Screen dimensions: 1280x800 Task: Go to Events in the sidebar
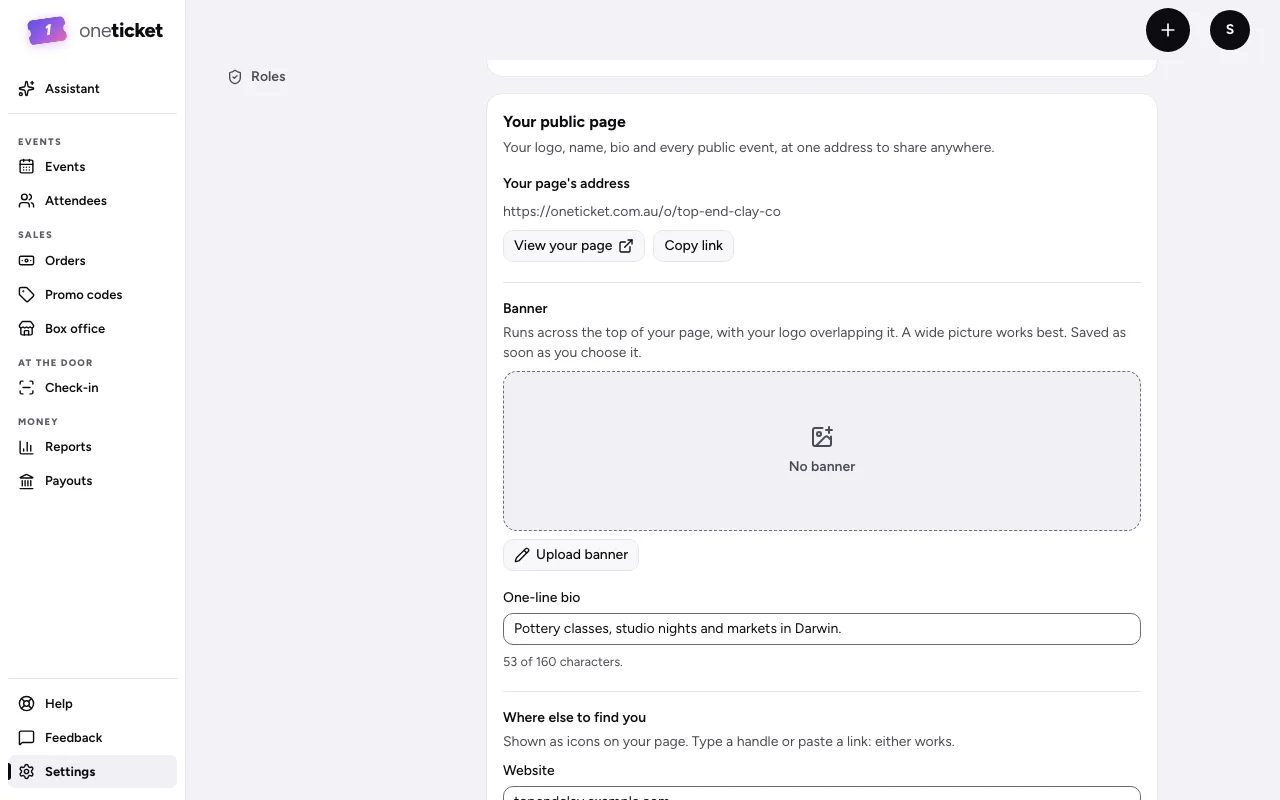point(92,167)
